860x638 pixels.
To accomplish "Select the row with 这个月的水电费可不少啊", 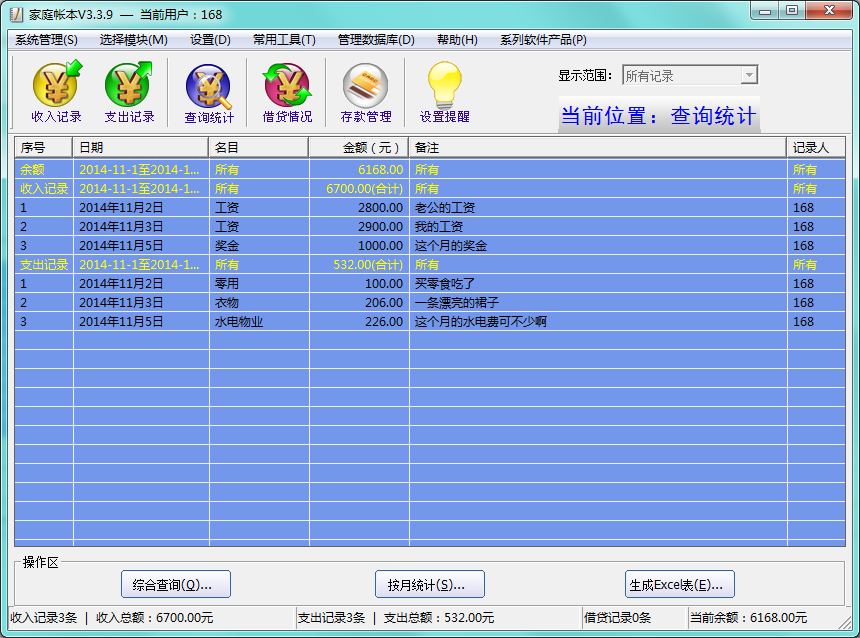I will pos(430,321).
